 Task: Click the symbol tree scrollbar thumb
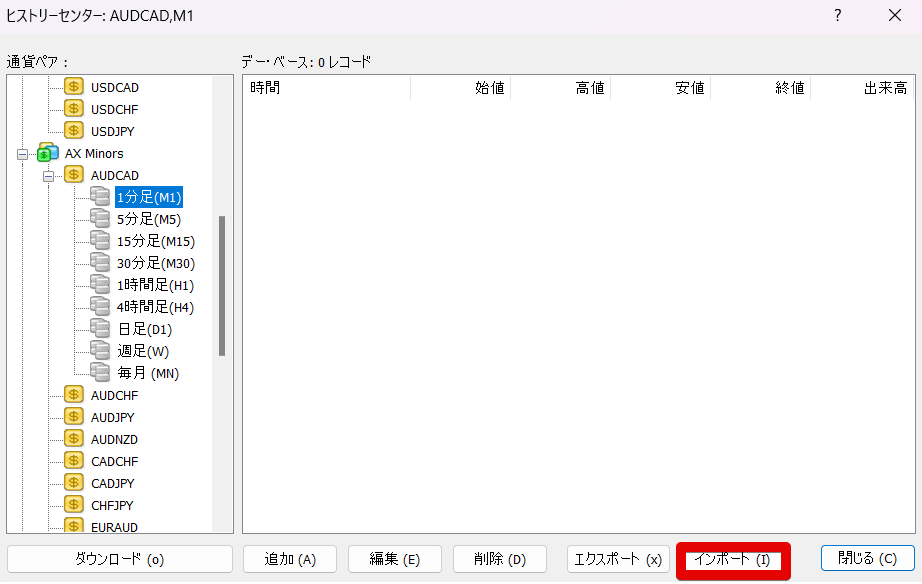[x=222, y=286]
